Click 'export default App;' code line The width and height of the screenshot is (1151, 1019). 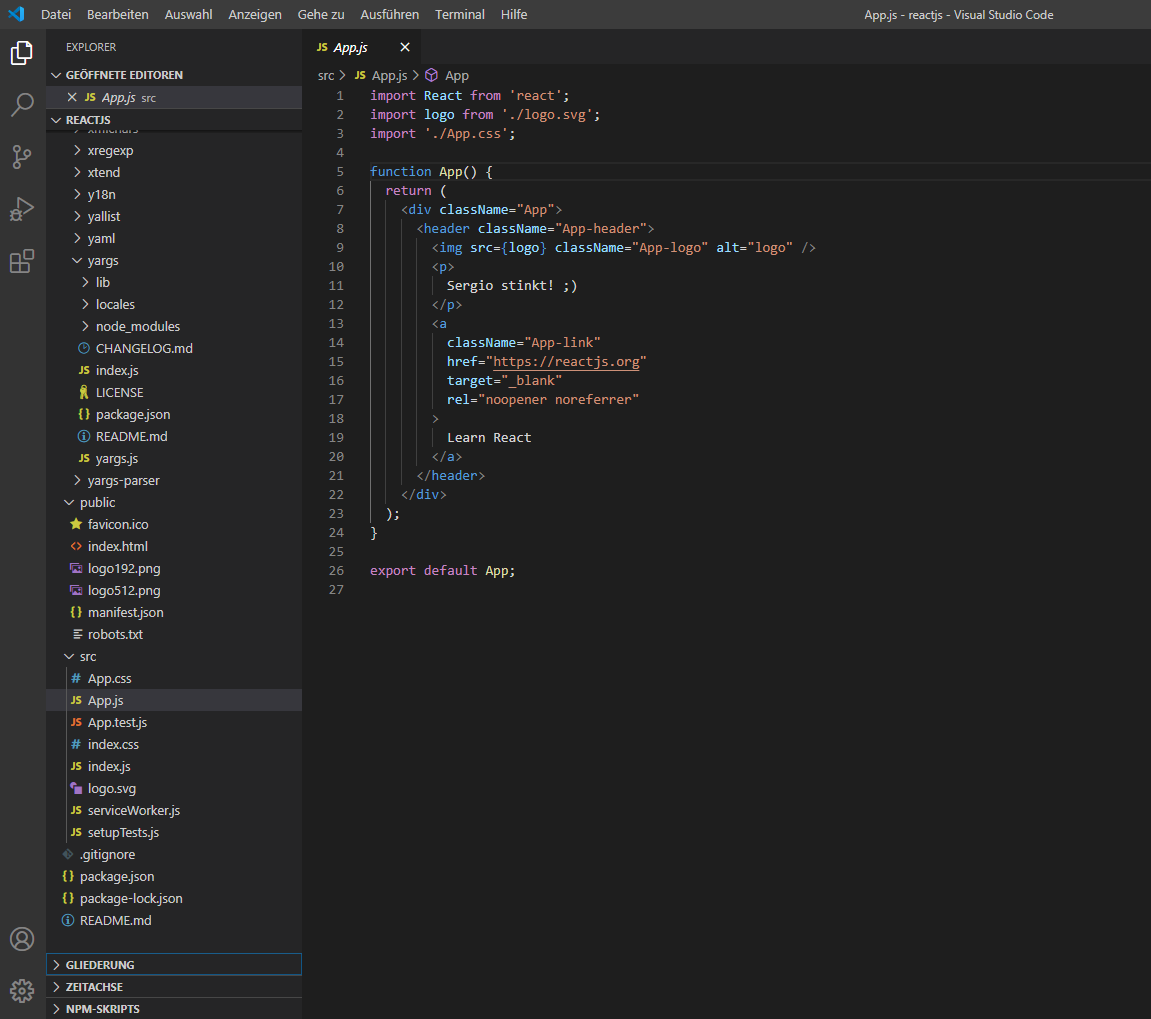pyautogui.click(x=443, y=570)
